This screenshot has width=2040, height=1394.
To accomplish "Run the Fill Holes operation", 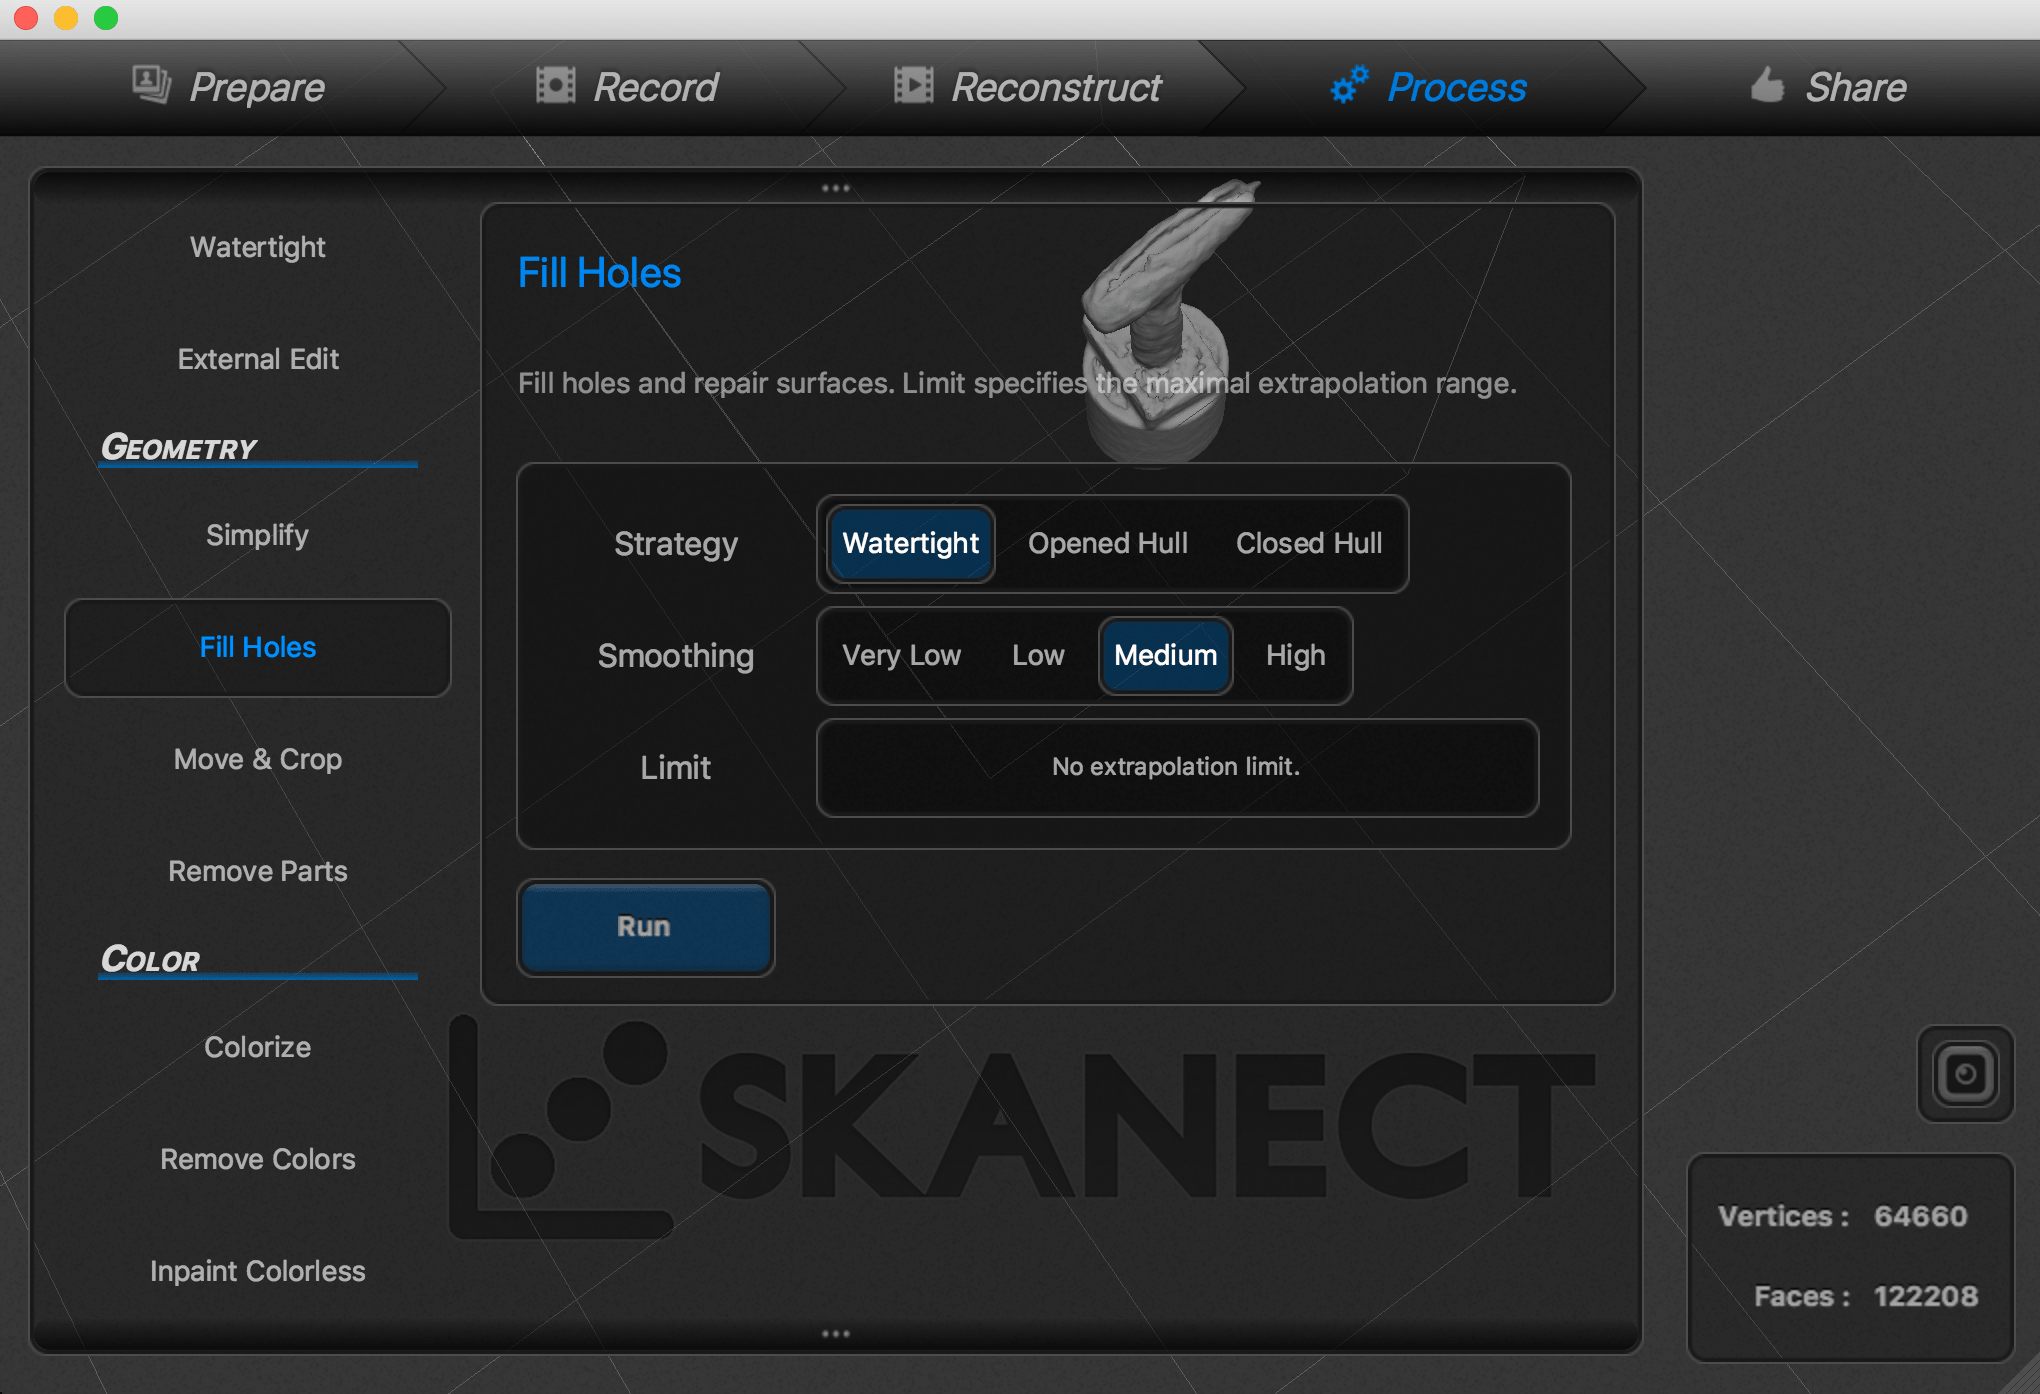I will (x=645, y=927).
